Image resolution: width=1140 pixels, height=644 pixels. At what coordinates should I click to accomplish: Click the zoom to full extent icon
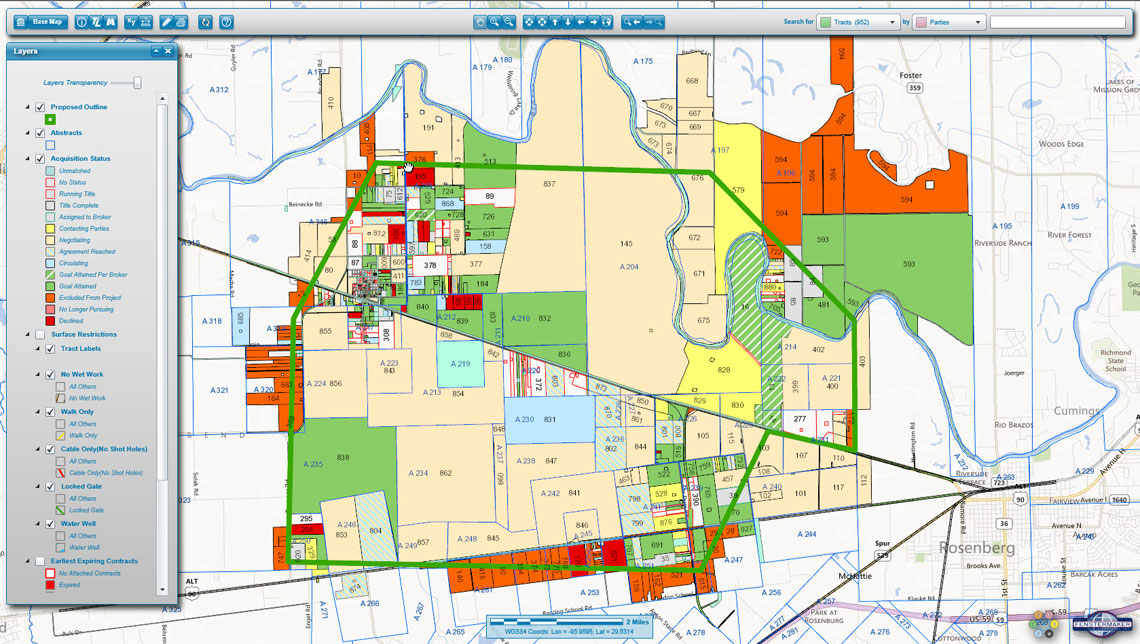point(529,21)
